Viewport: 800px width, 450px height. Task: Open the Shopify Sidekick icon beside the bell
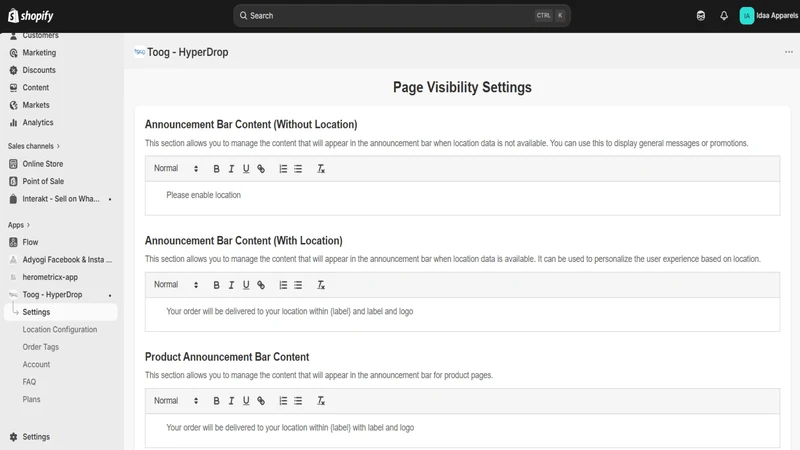(x=701, y=16)
